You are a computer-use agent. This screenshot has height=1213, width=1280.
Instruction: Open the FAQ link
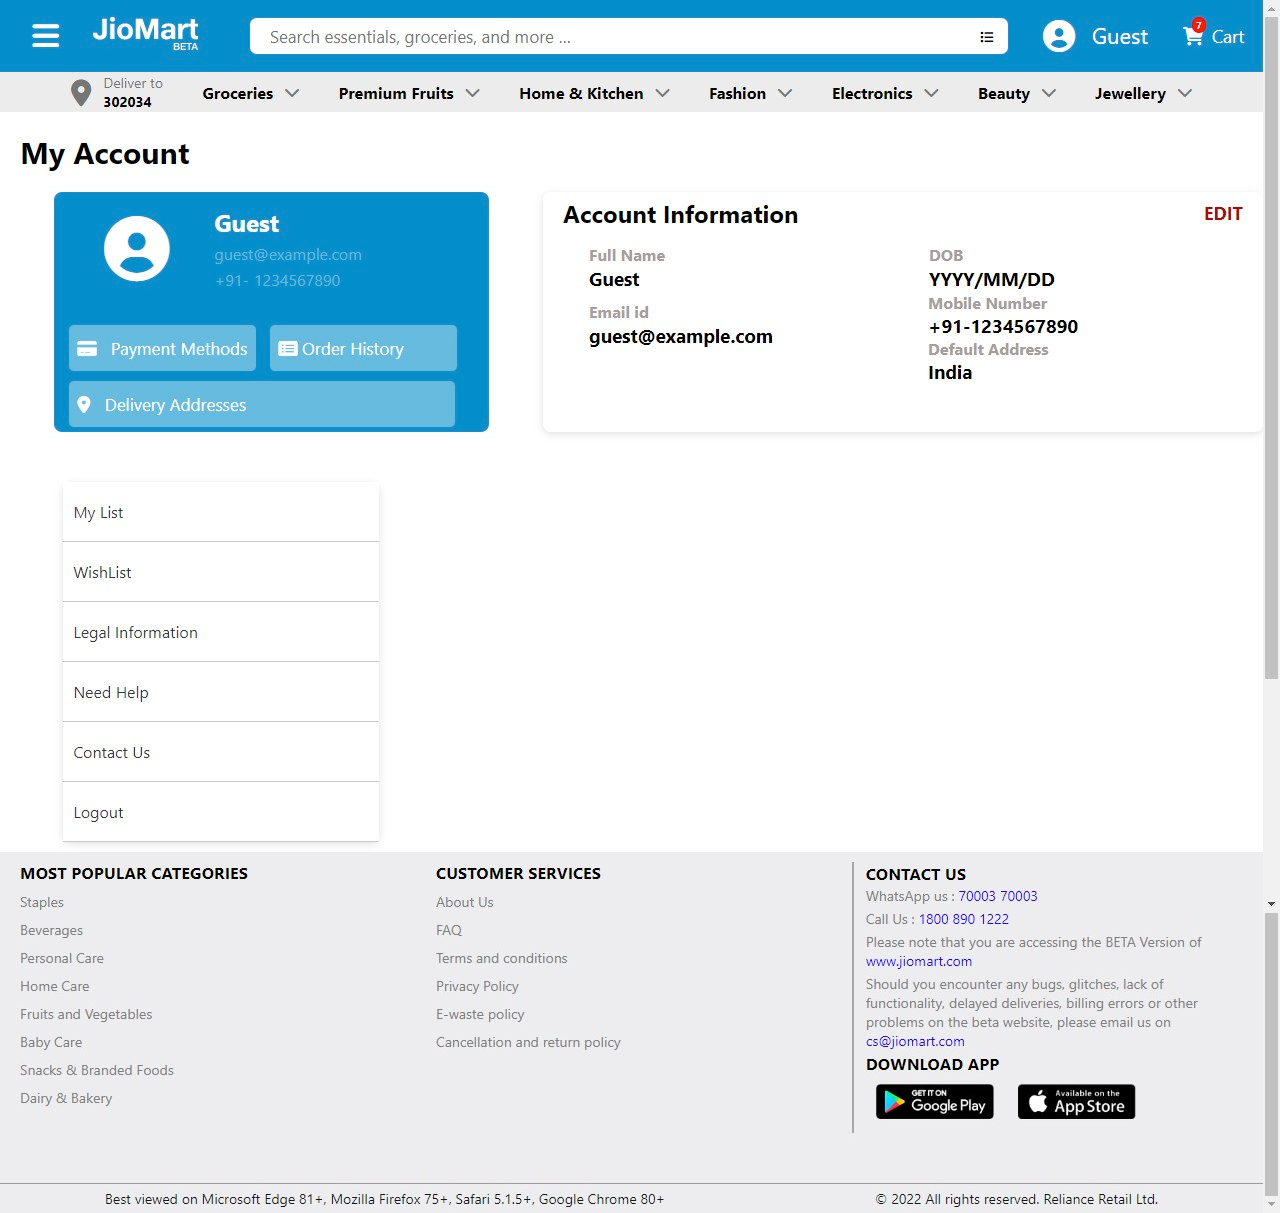[449, 930]
